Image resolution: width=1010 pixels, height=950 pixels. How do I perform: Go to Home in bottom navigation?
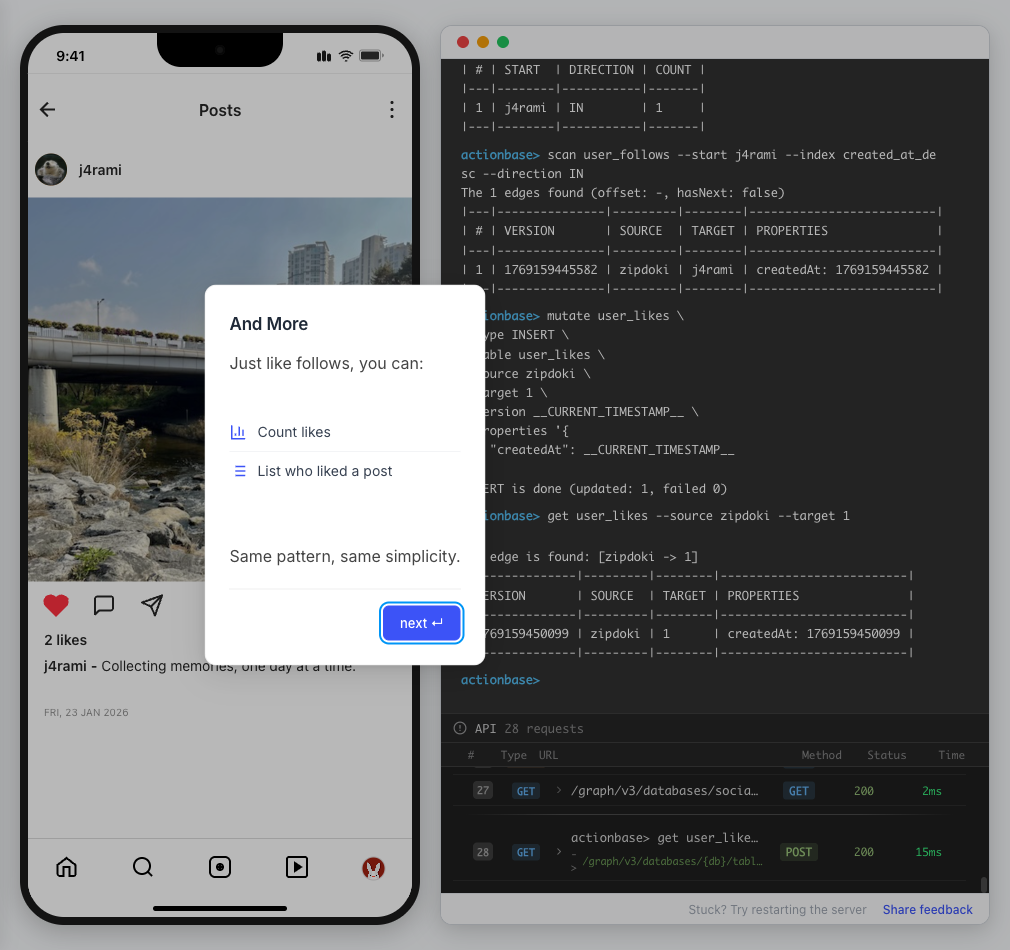(x=66, y=867)
